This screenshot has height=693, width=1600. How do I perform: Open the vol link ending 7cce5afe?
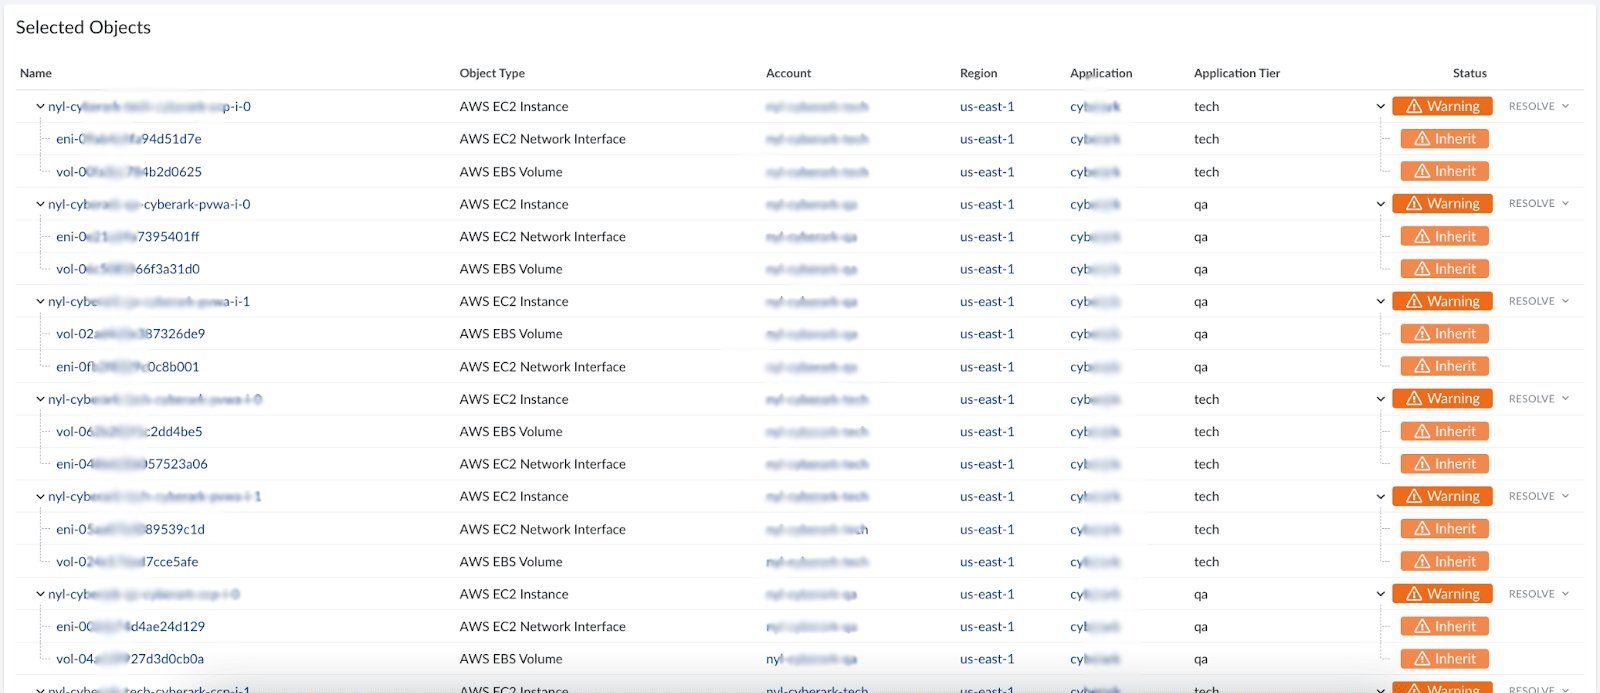coord(127,562)
